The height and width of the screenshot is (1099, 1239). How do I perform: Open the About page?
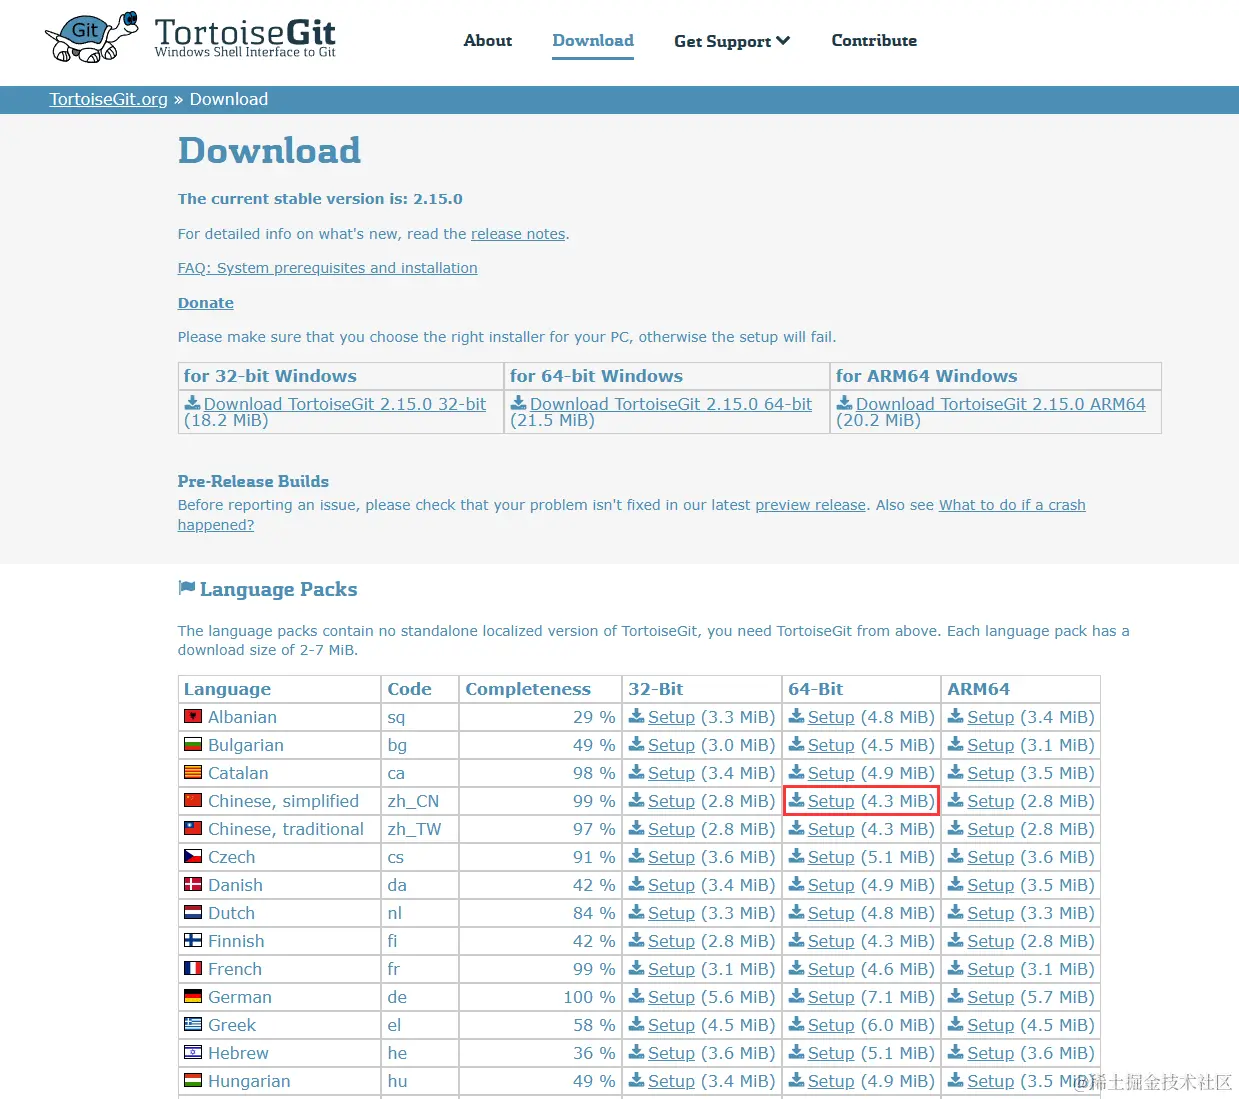click(488, 40)
